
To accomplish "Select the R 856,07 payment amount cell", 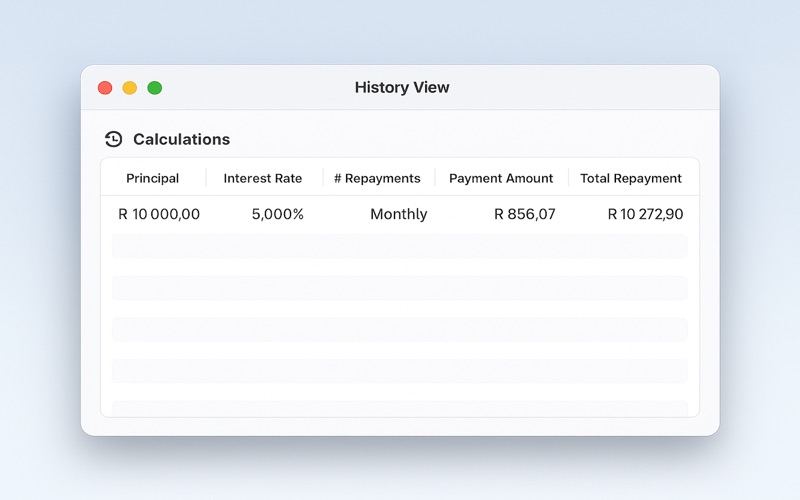I will [524, 214].
